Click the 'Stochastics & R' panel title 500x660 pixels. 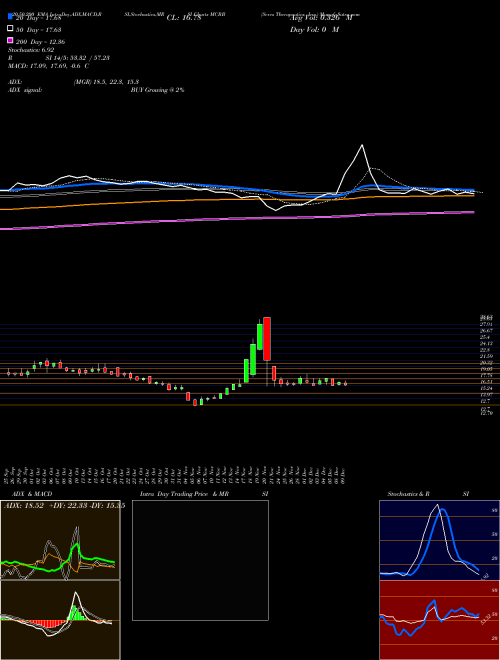(409, 494)
